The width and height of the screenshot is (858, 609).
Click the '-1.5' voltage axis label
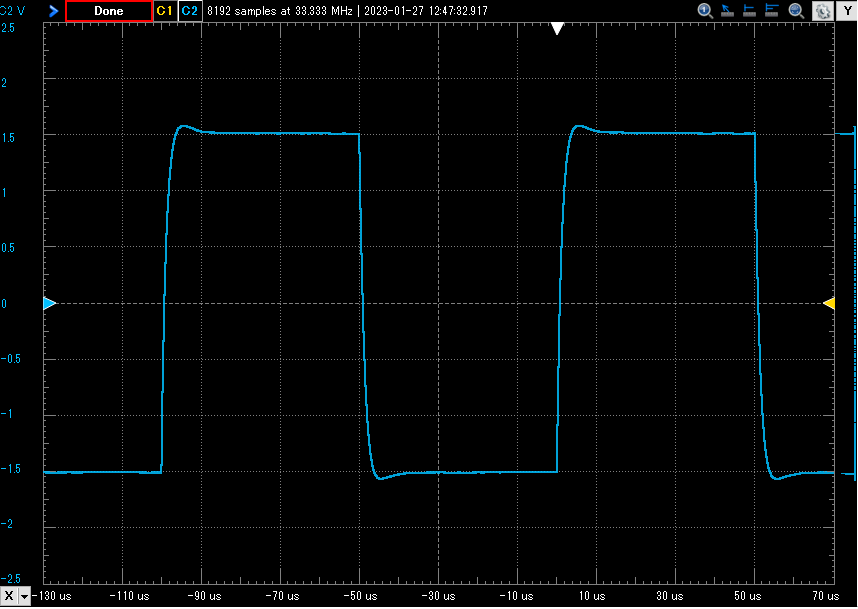coord(10,469)
